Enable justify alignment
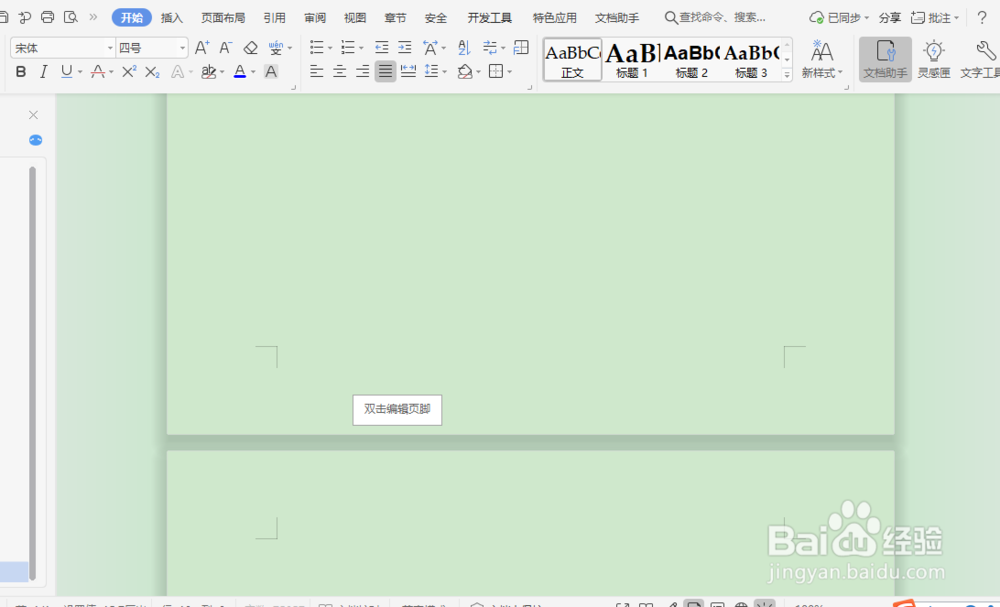The height and width of the screenshot is (607, 1000). coord(385,71)
